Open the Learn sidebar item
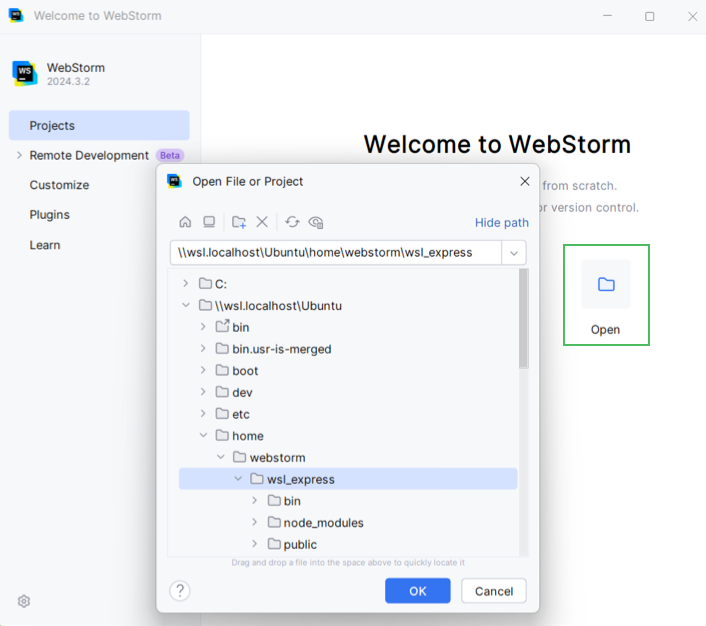Screen dimensions: 706x626 pyautogui.click(x=45, y=245)
